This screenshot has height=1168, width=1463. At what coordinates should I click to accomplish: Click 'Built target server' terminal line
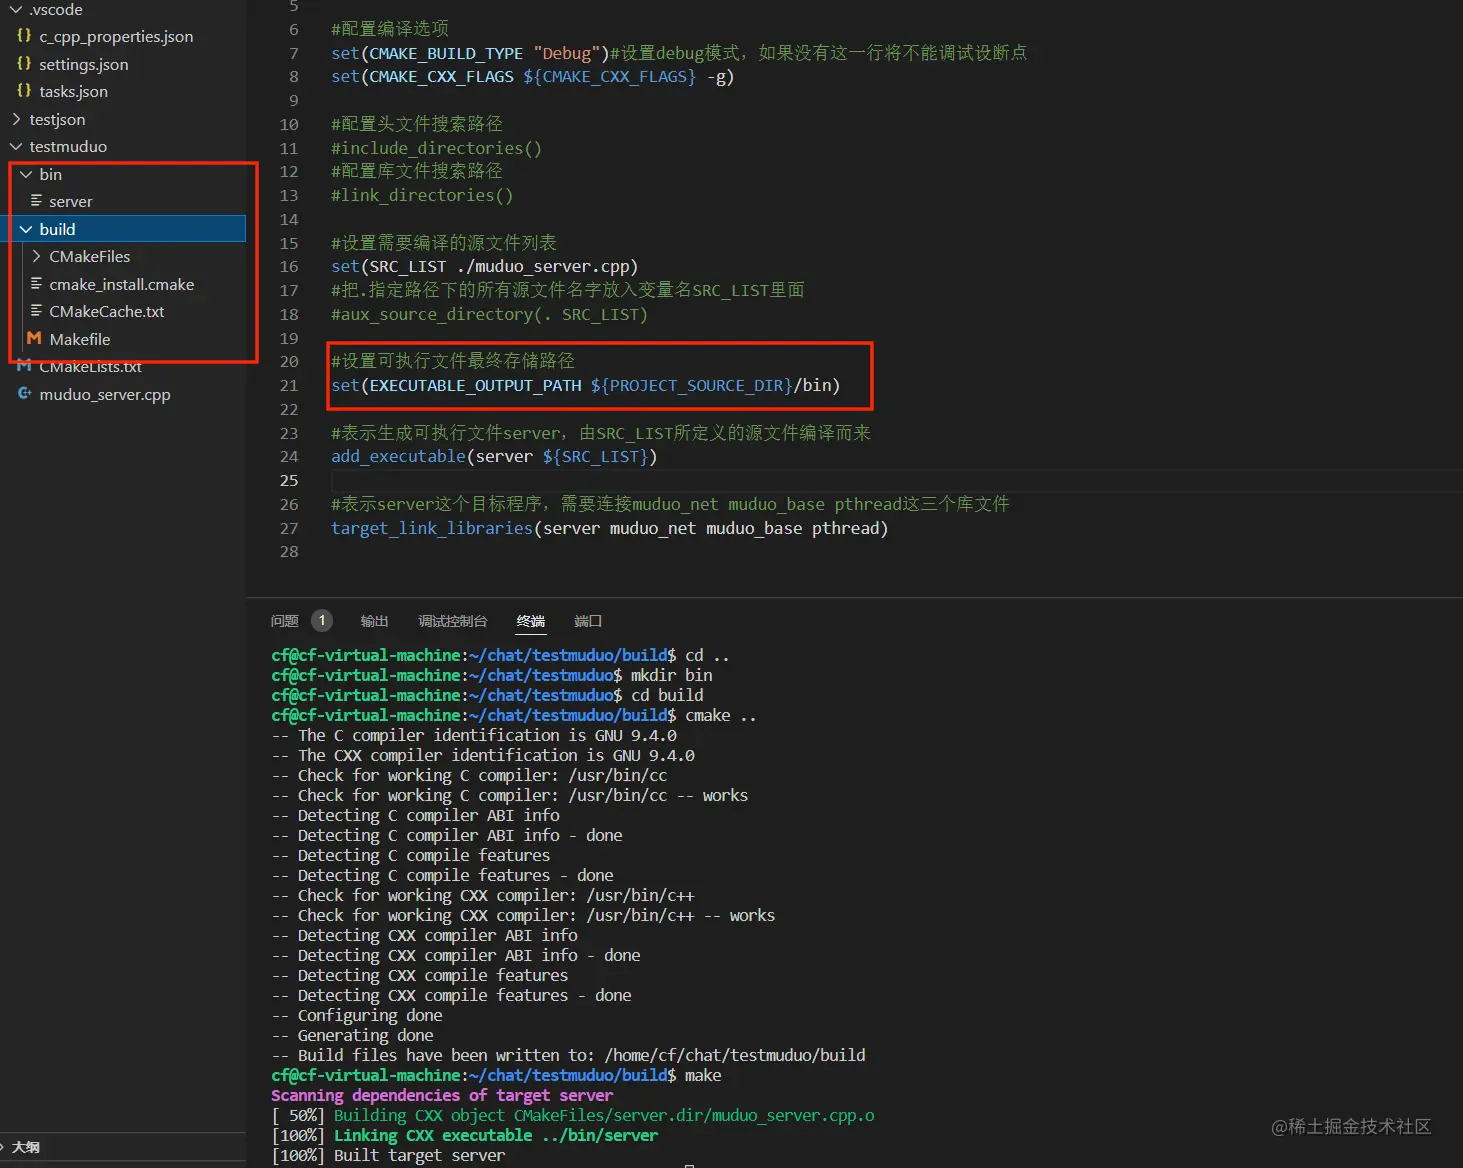coord(388,1155)
